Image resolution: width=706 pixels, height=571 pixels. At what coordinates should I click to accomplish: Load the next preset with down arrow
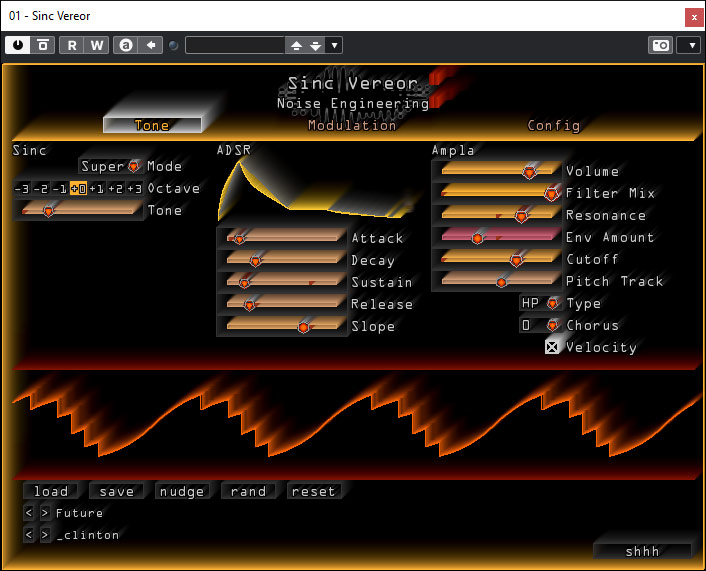[316, 45]
